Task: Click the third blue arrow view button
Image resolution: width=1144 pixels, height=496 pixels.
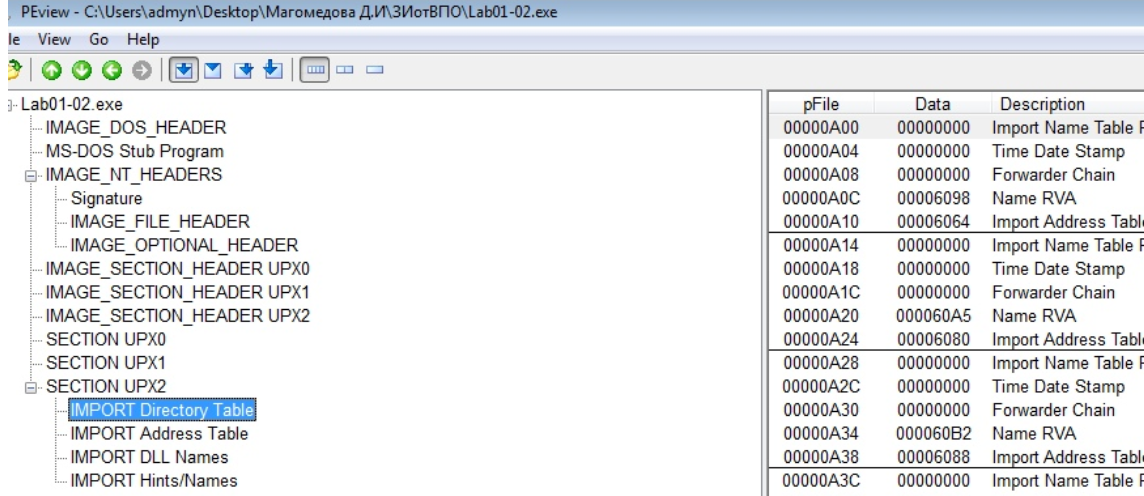Action: click(244, 70)
